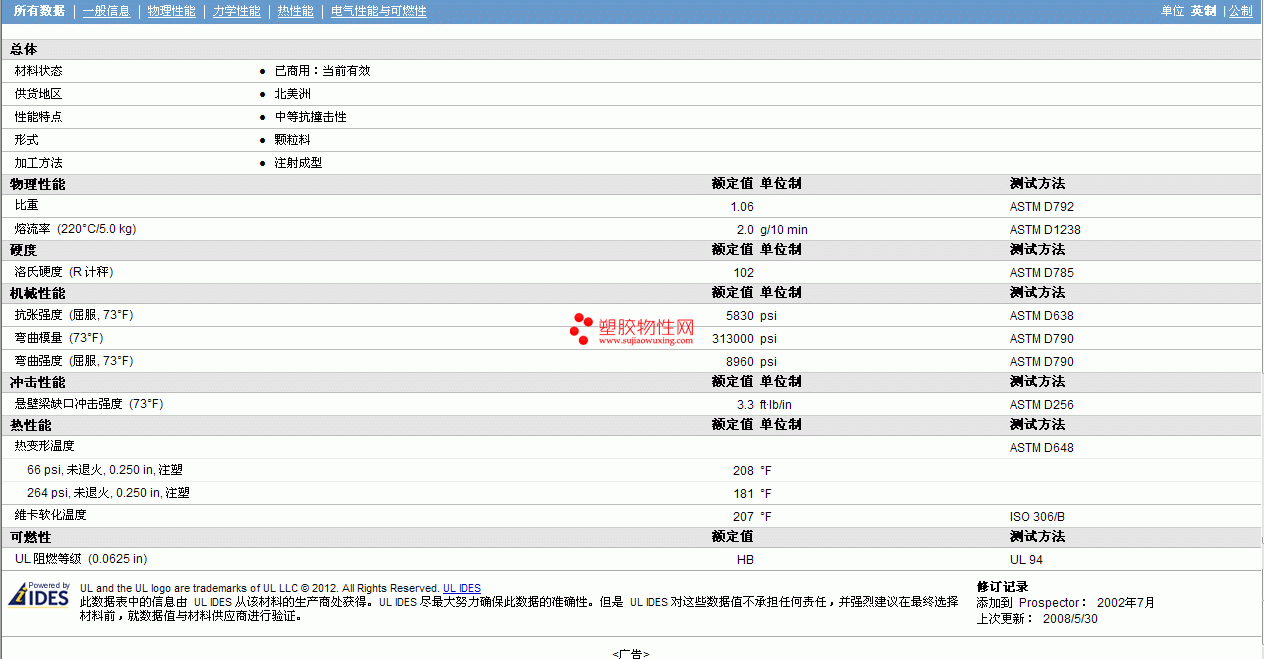Click the 供货地区 label
This screenshot has height=659, width=1264.
tap(38, 94)
